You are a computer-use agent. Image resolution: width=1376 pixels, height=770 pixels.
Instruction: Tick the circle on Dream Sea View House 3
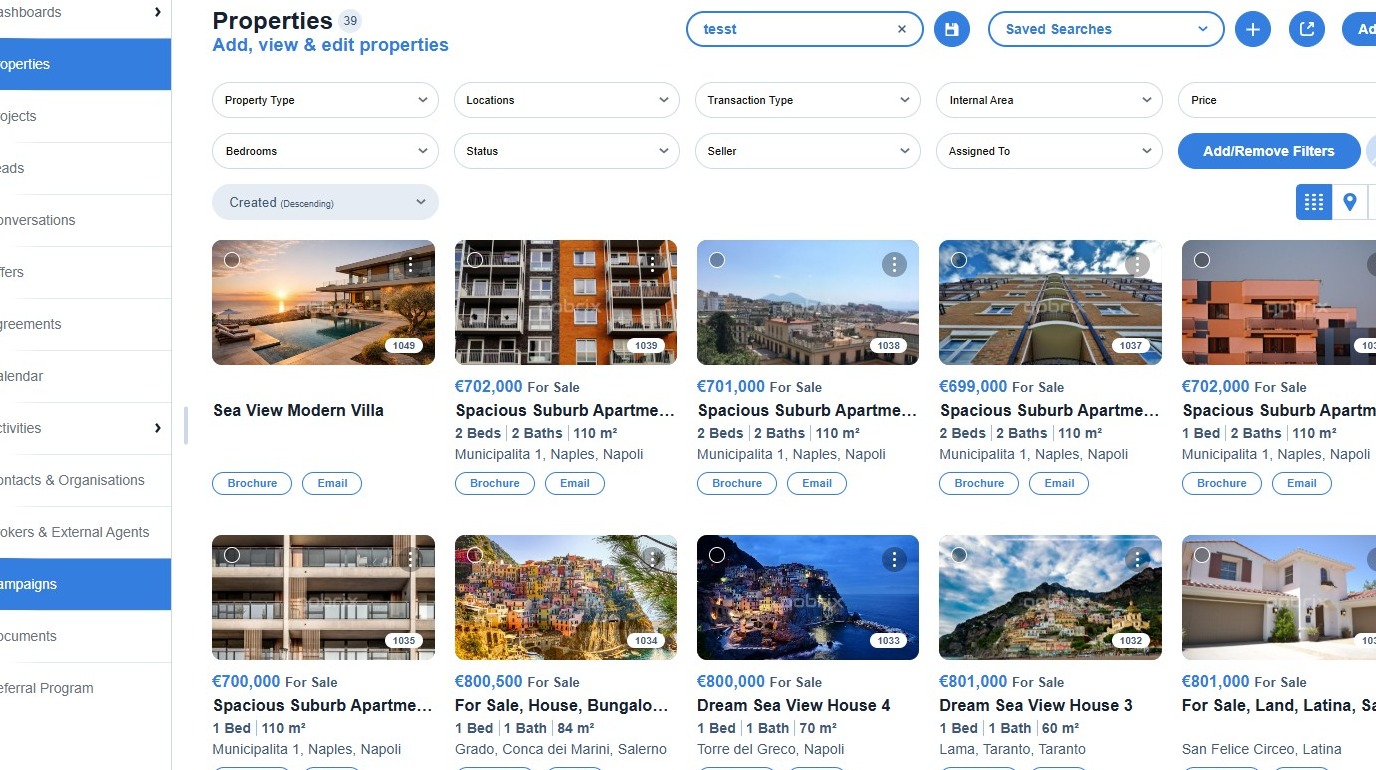(x=959, y=555)
